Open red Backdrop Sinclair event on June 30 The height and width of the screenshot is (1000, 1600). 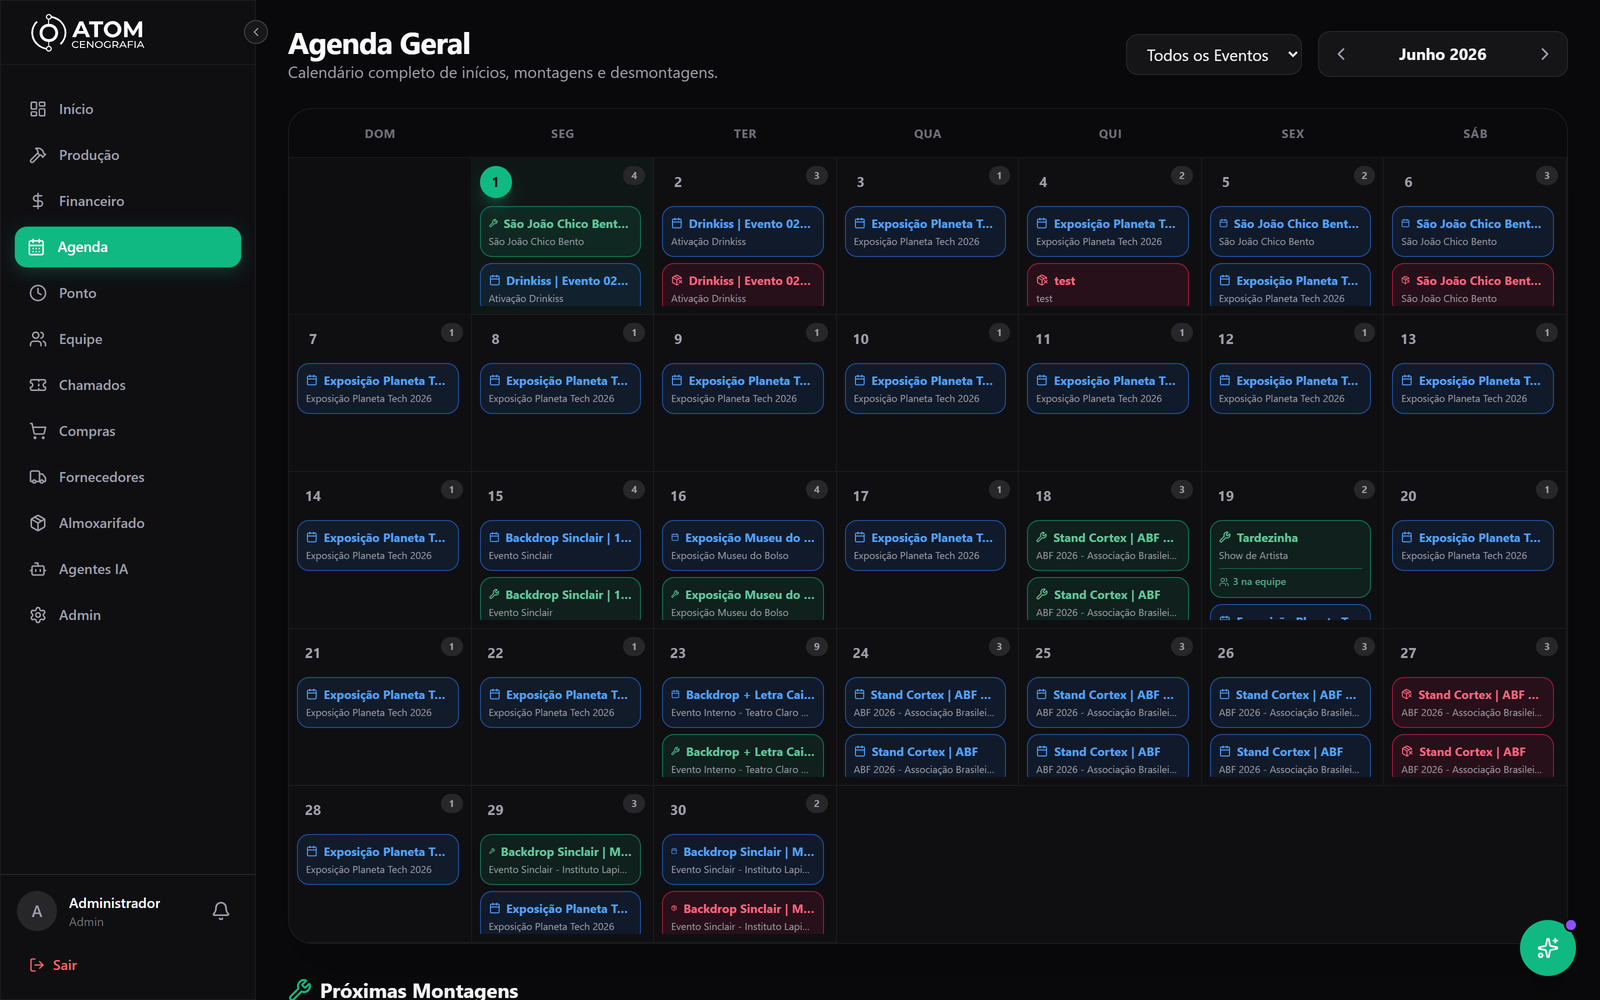pyautogui.click(x=743, y=915)
